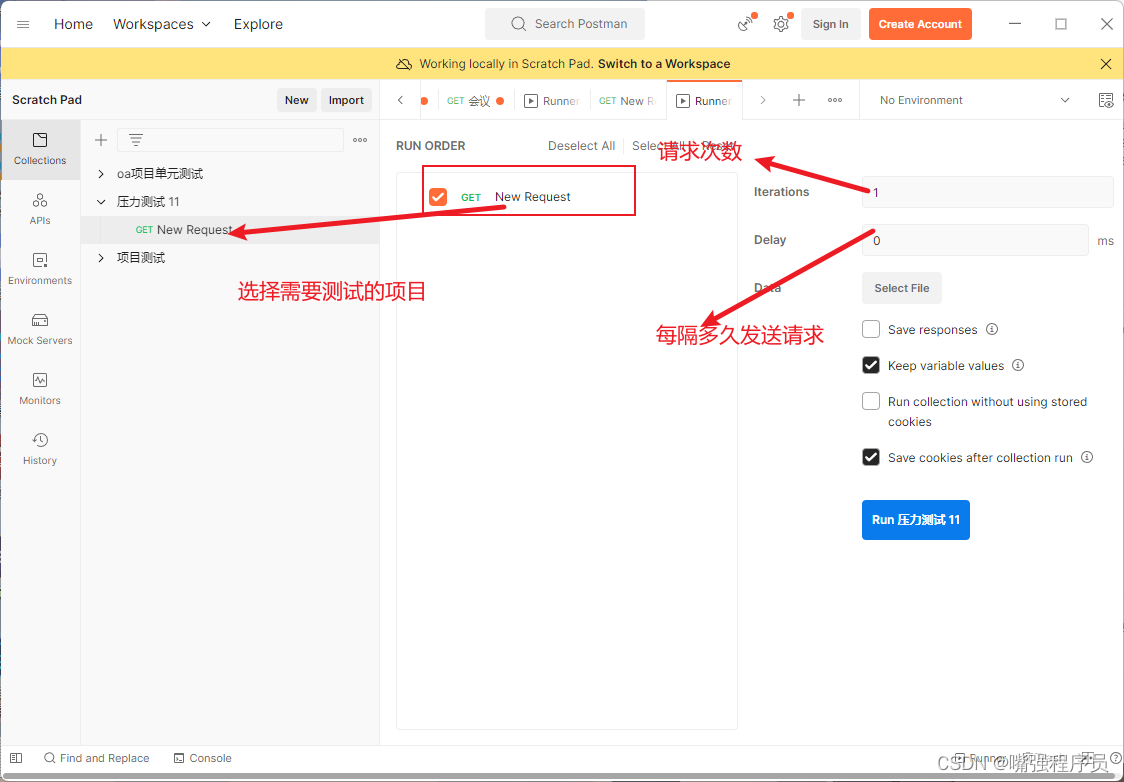Image resolution: width=1124 pixels, height=782 pixels.
Task: Open the environment quick look icon
Action: (x=1106, y=100)
